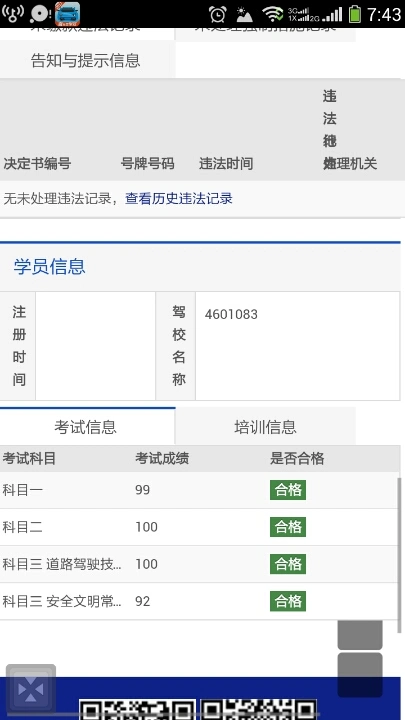This screenshot has width=405, height=720.
Task: Open the 告知与提示信息 tab
Action: coord(87,60)
